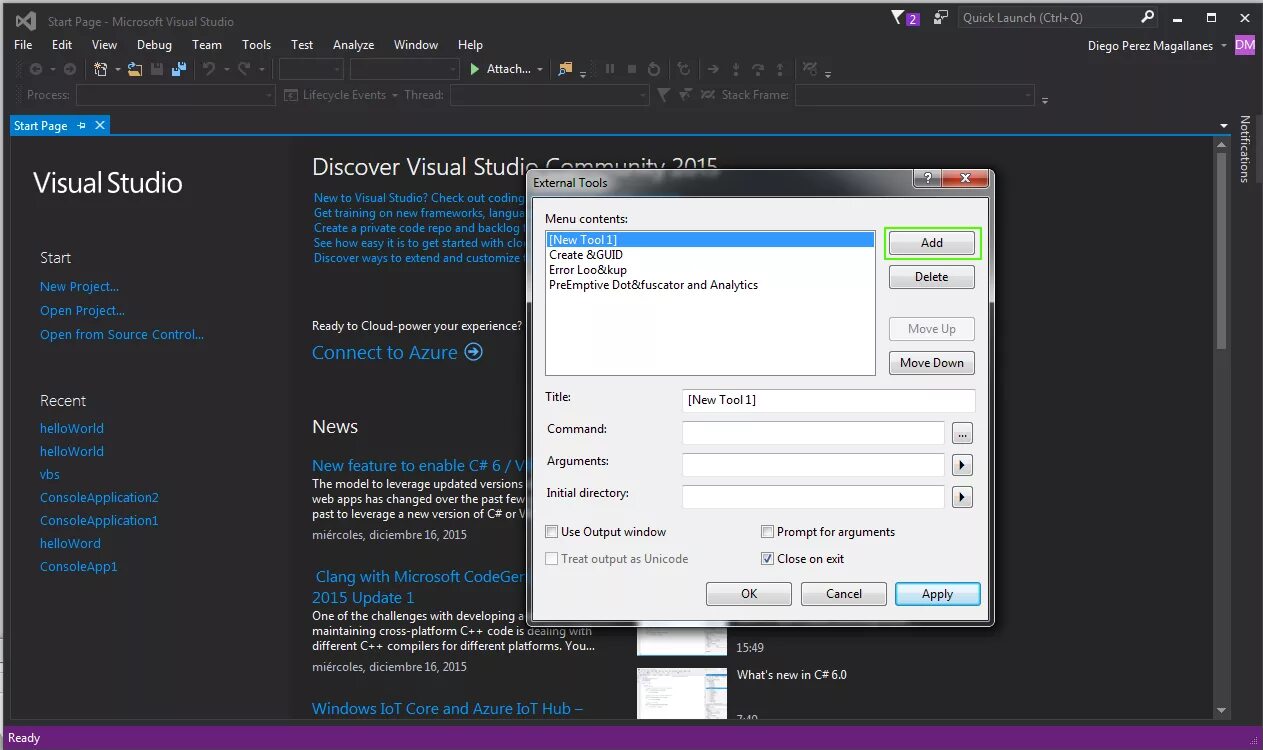Viewport: 1263px width, 750px height.
Task: Open the Window menu
Action: (x=416, y=45)
